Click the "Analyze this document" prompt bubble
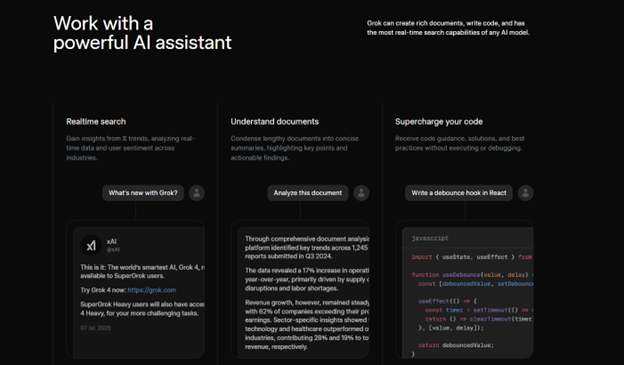 point(308,193)
